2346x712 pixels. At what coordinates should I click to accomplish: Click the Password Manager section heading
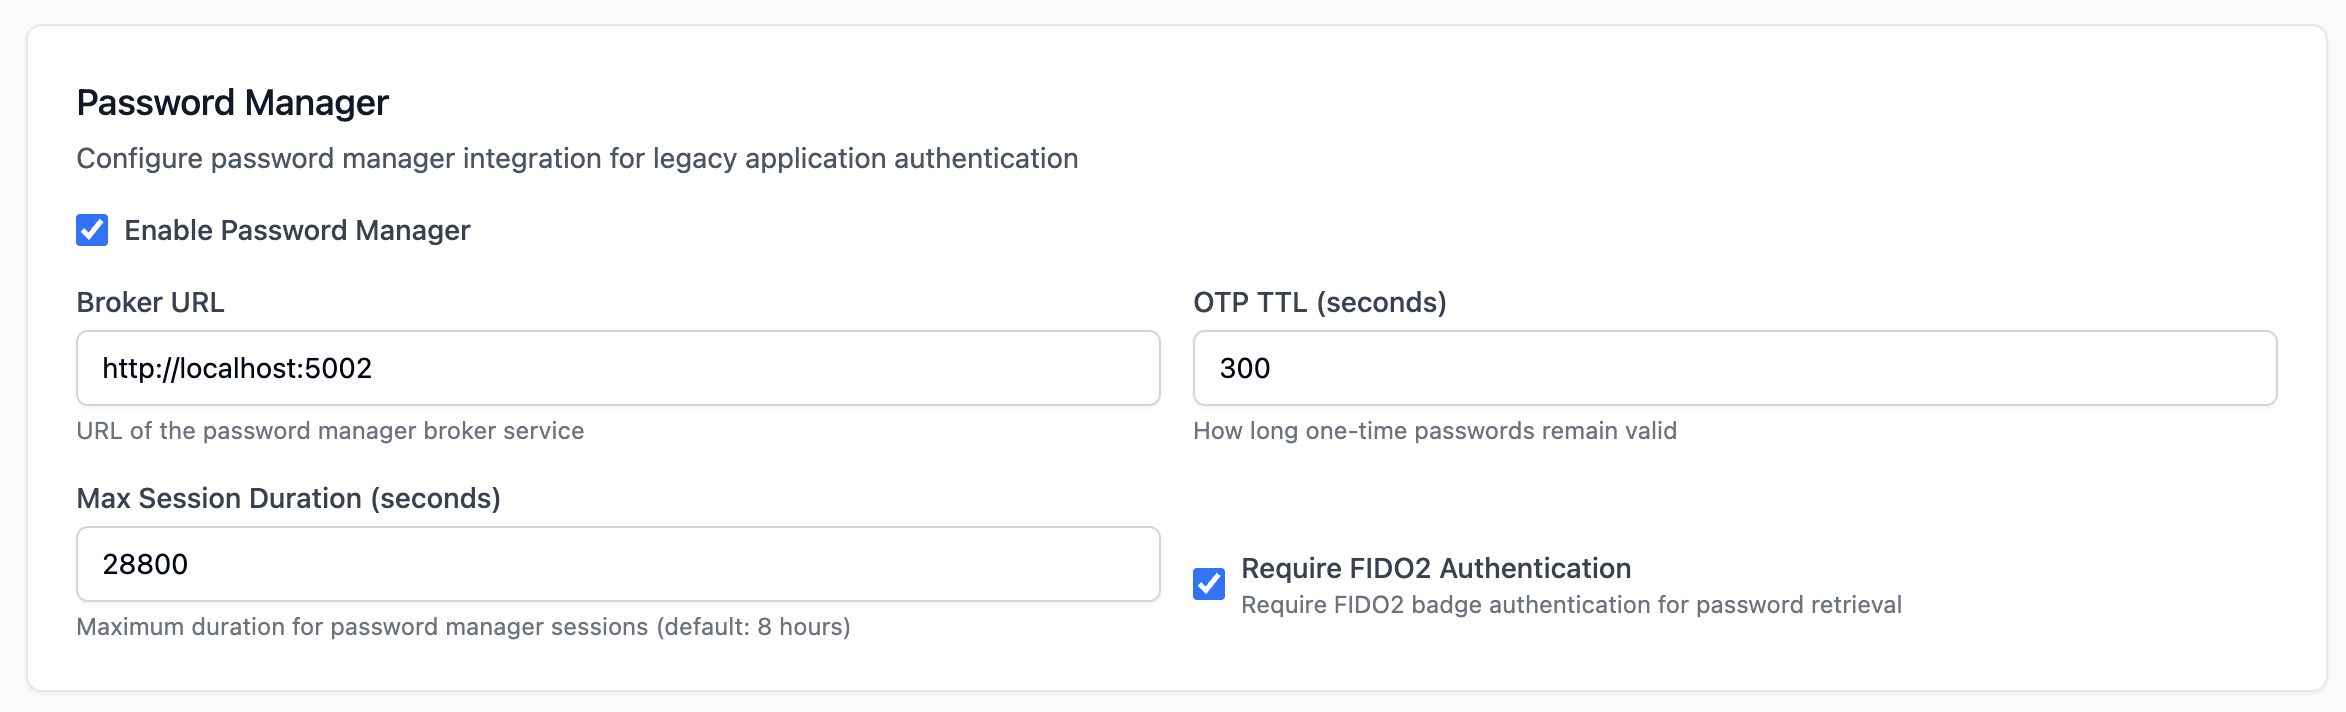click(x=232, y=103)
